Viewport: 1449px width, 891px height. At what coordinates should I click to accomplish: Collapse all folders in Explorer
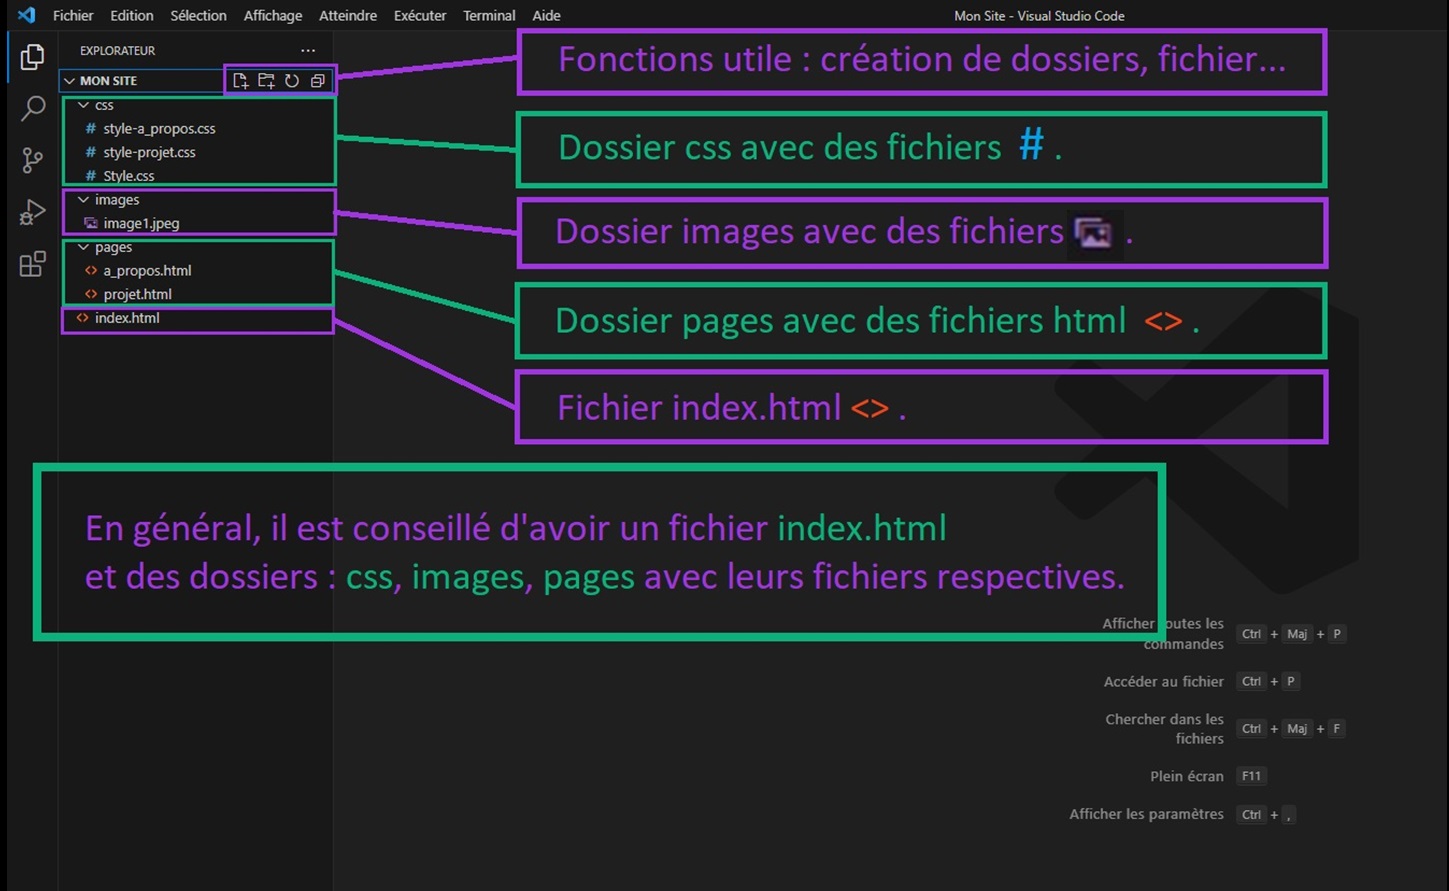point(318,81)
